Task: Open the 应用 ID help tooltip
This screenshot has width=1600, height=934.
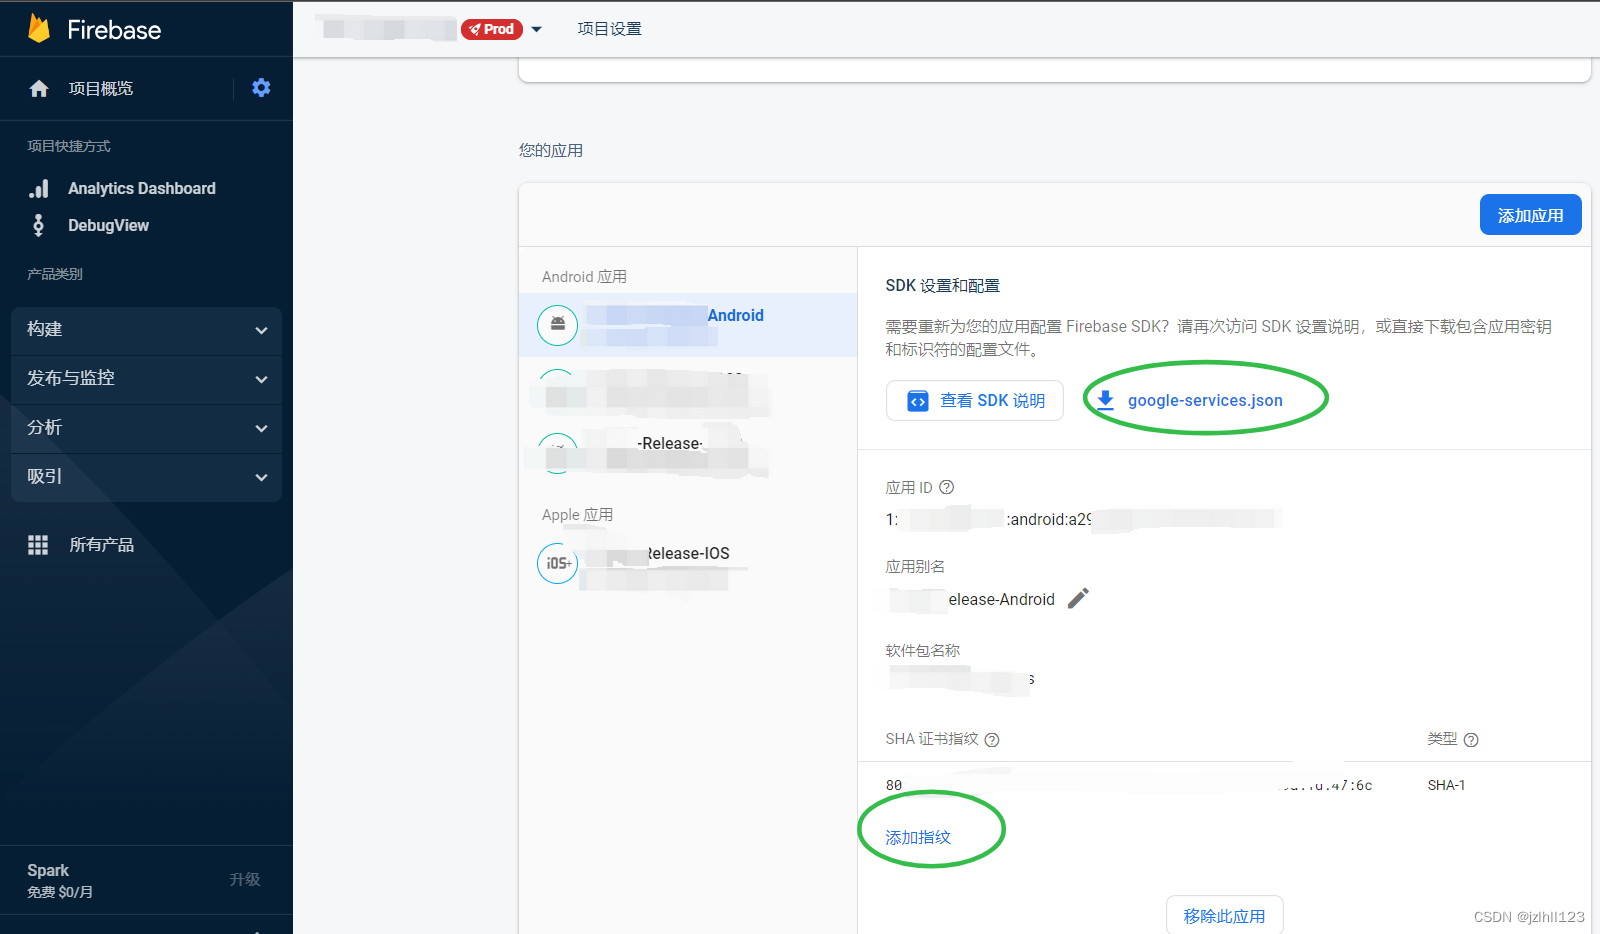Action: point(947,487)
